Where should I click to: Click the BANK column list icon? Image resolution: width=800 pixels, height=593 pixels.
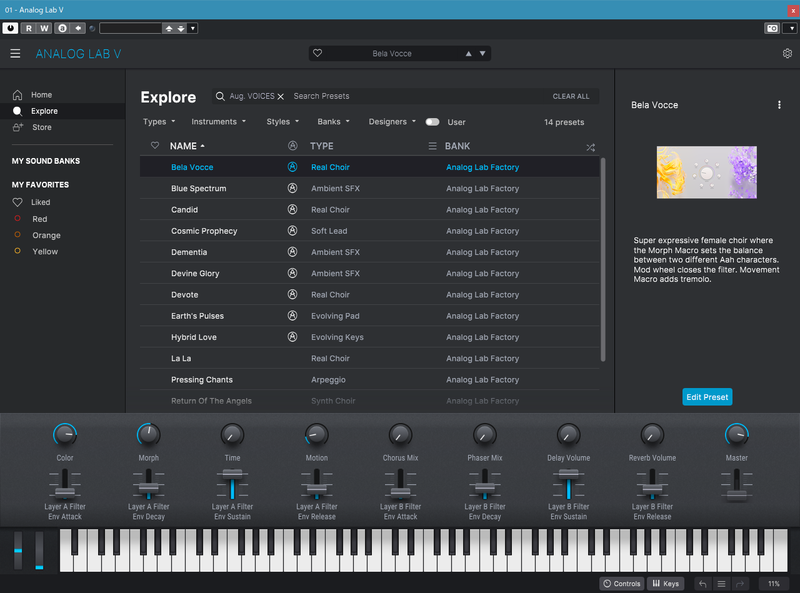tap(432, 146)
